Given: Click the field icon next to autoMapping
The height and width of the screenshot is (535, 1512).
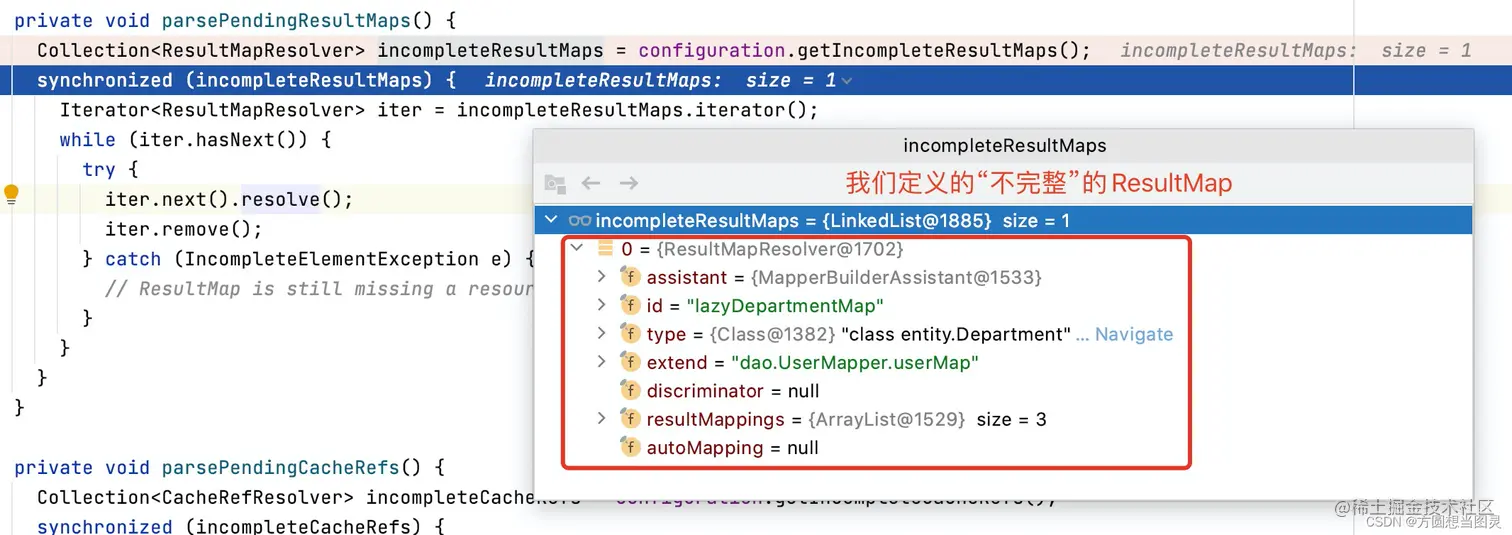Looking at the screenshot, I should click(x=630, y=447).
